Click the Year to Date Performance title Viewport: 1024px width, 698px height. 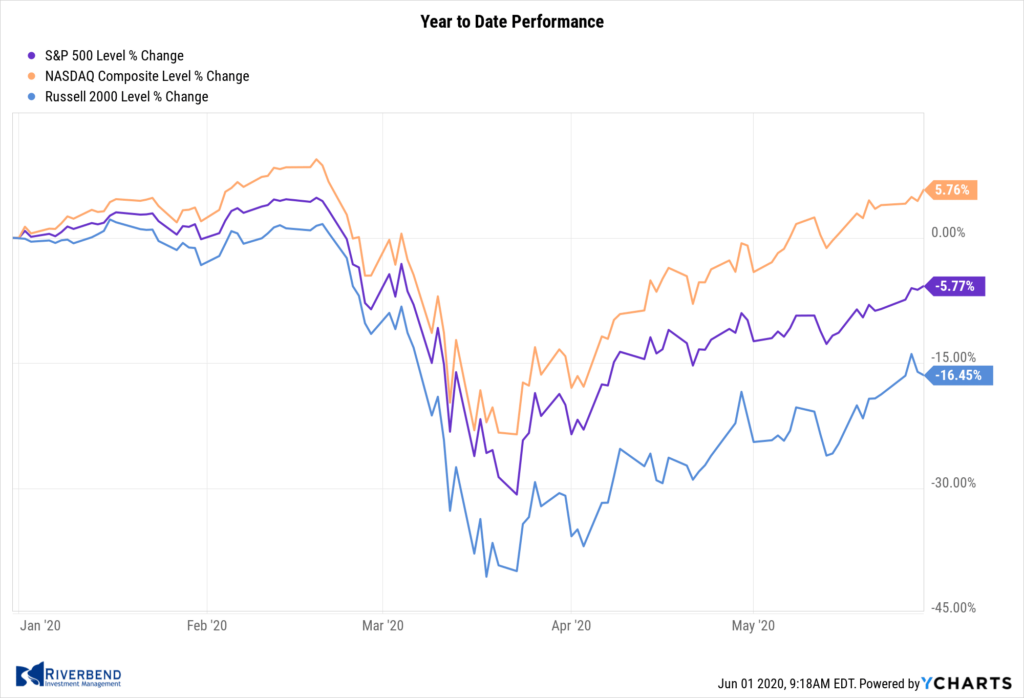[x=512, y=21]
